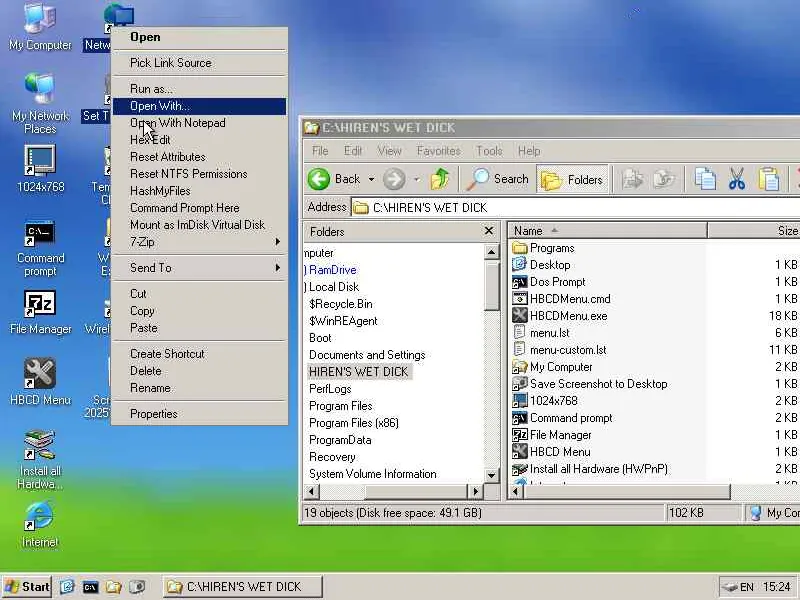Open the Tools menu in Explorer
The width and height of the screenshot is (800, 600).
tap(489, 151)
